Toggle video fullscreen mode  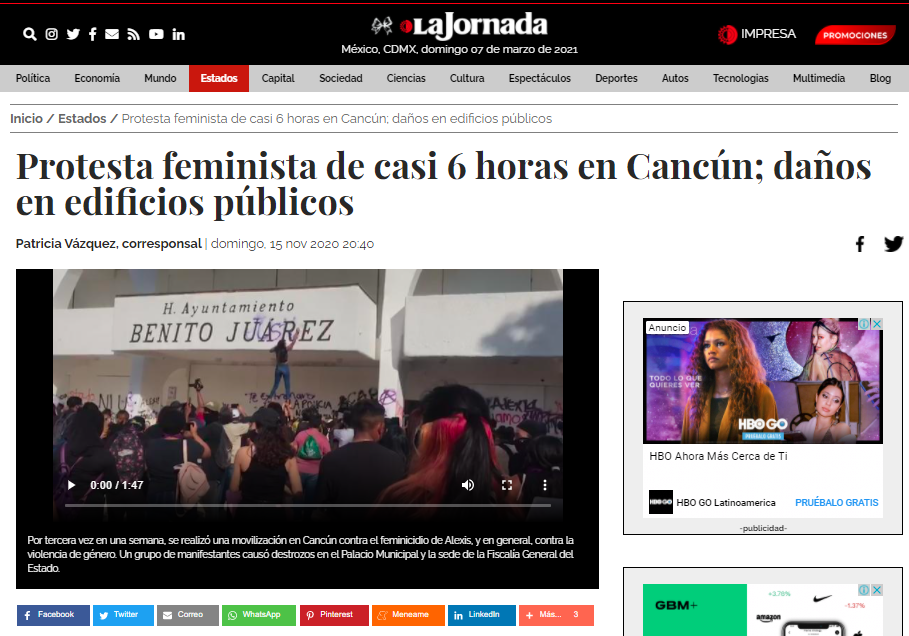tap(507, 485)
